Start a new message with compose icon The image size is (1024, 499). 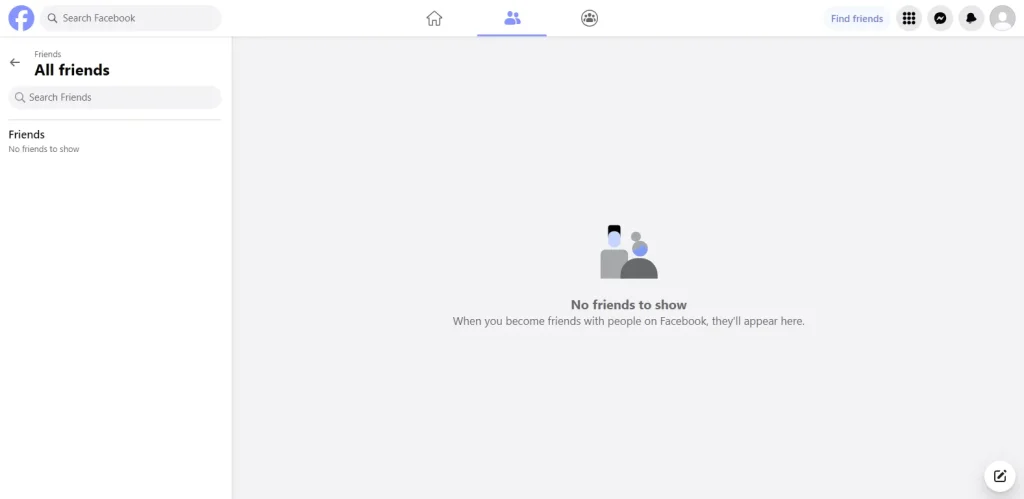[x=1000, y=476]
